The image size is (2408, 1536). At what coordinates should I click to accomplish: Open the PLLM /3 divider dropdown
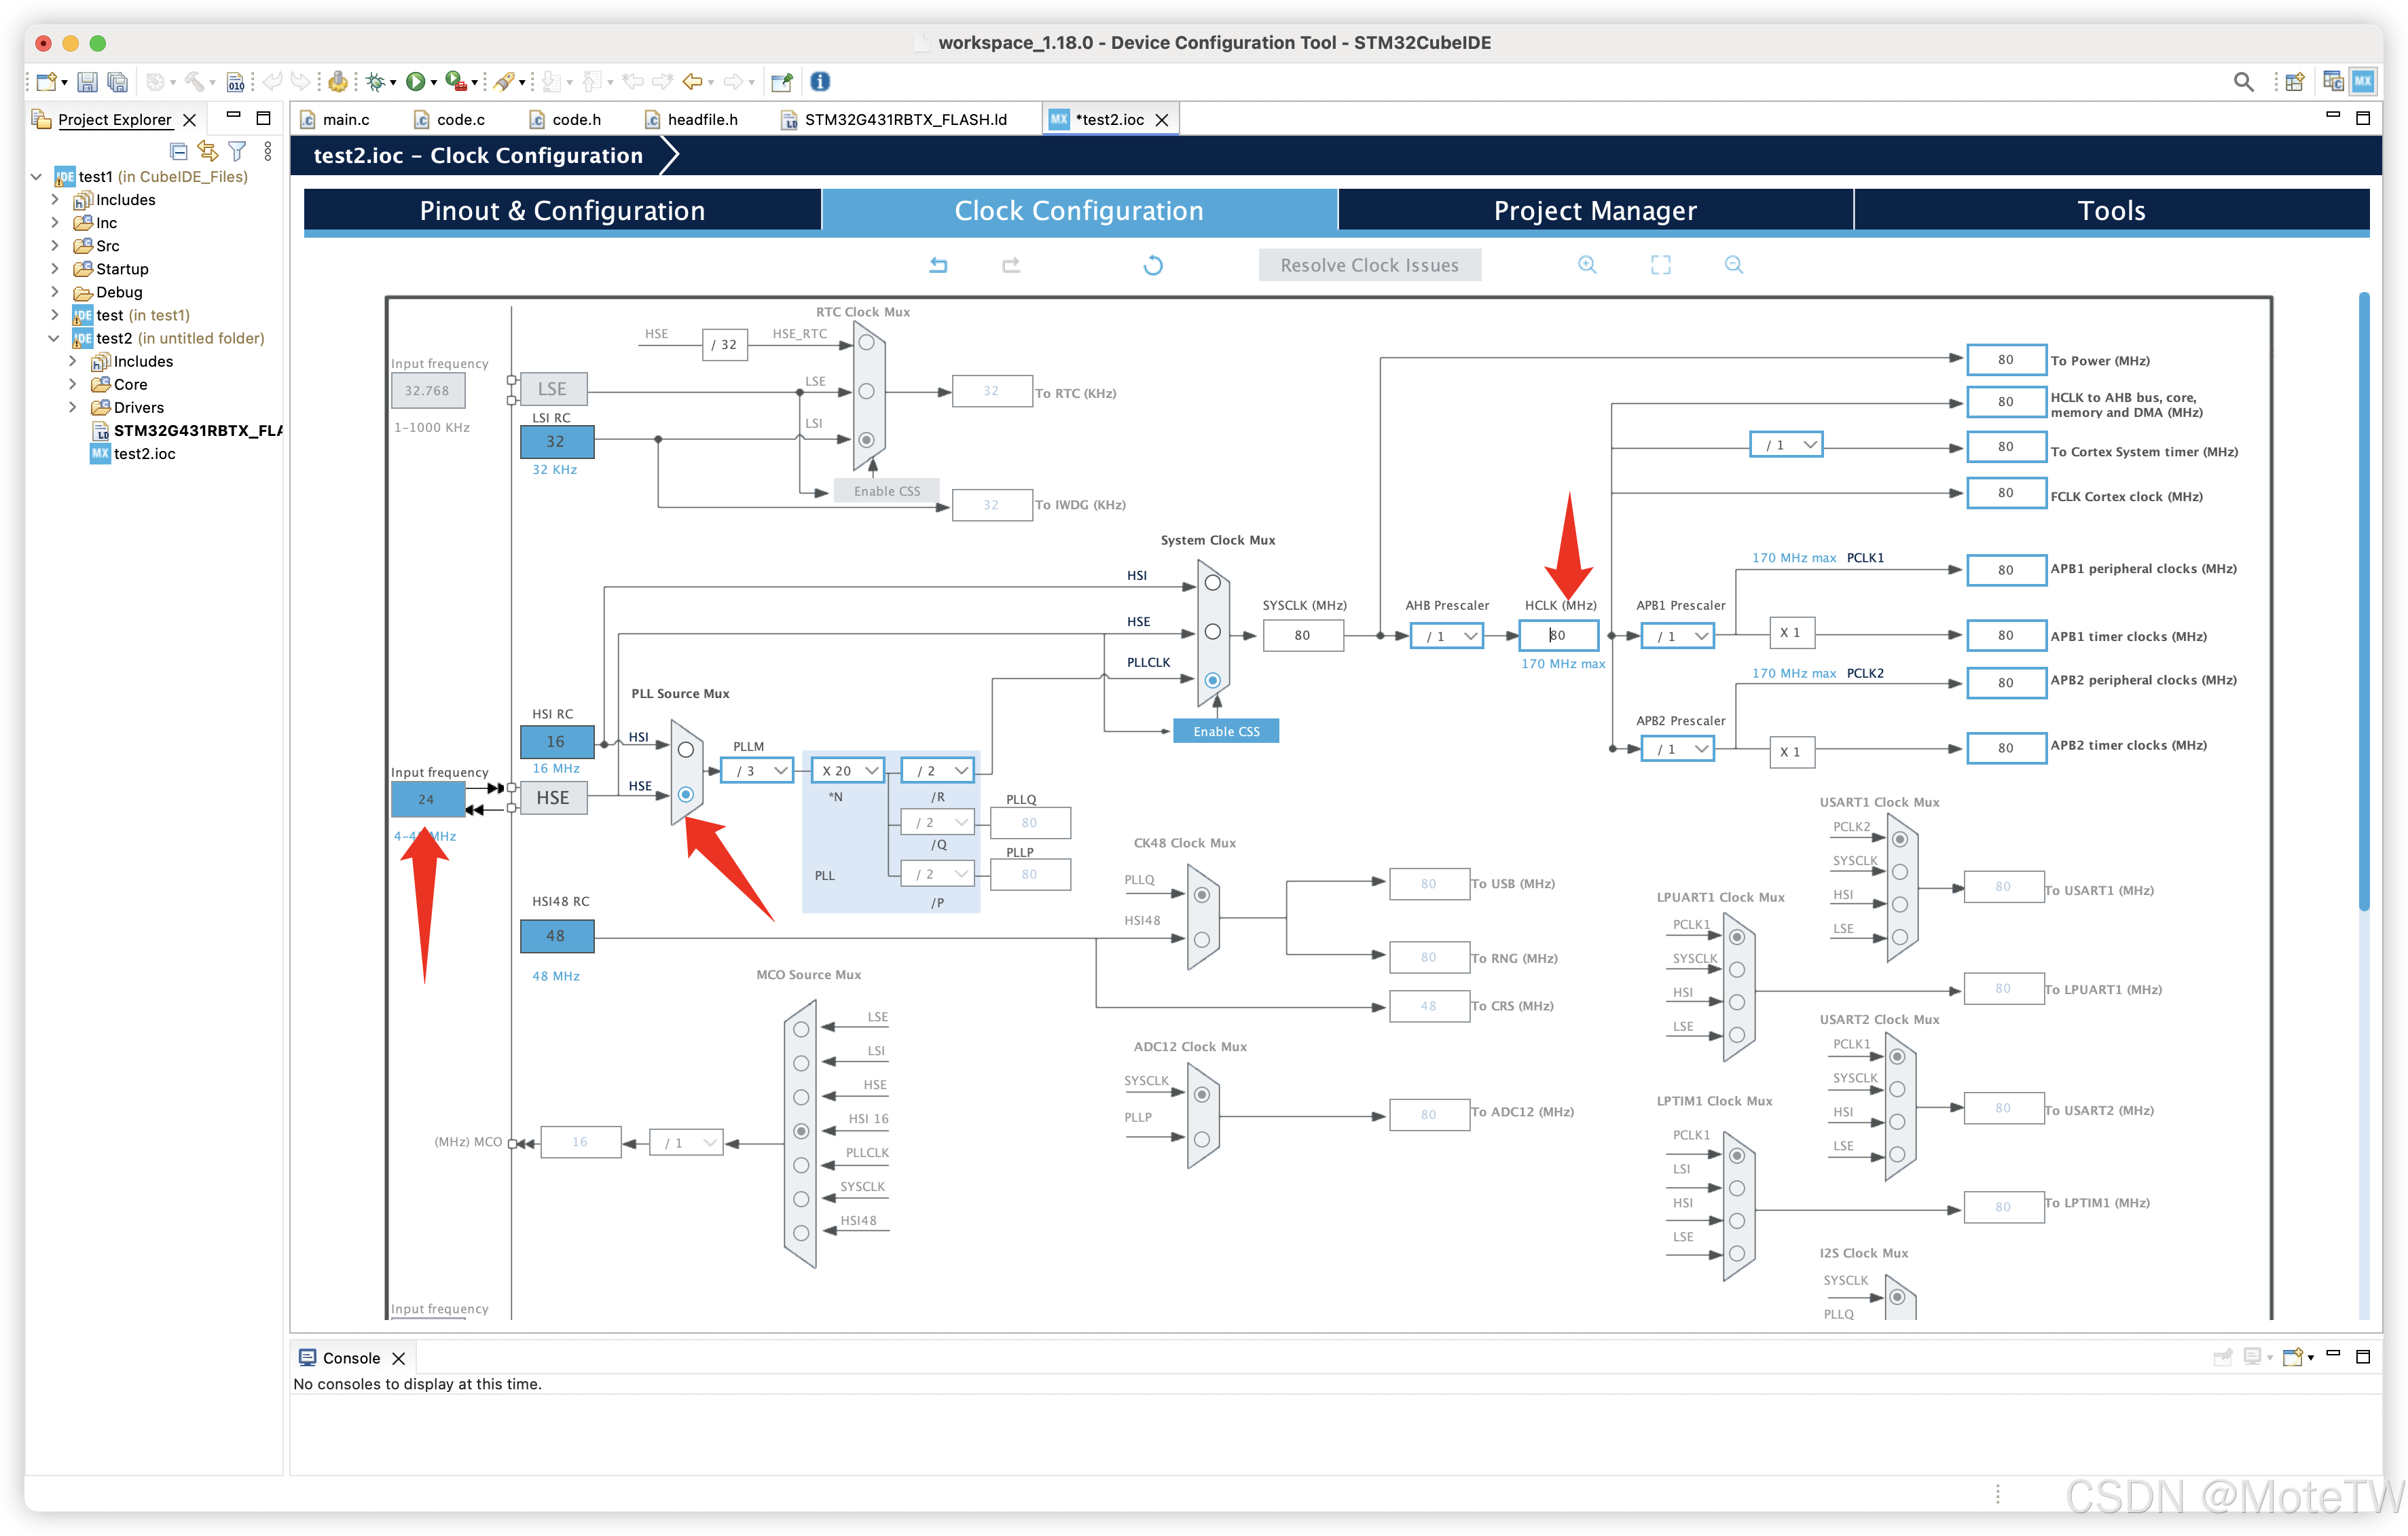[x=757, y=771]
